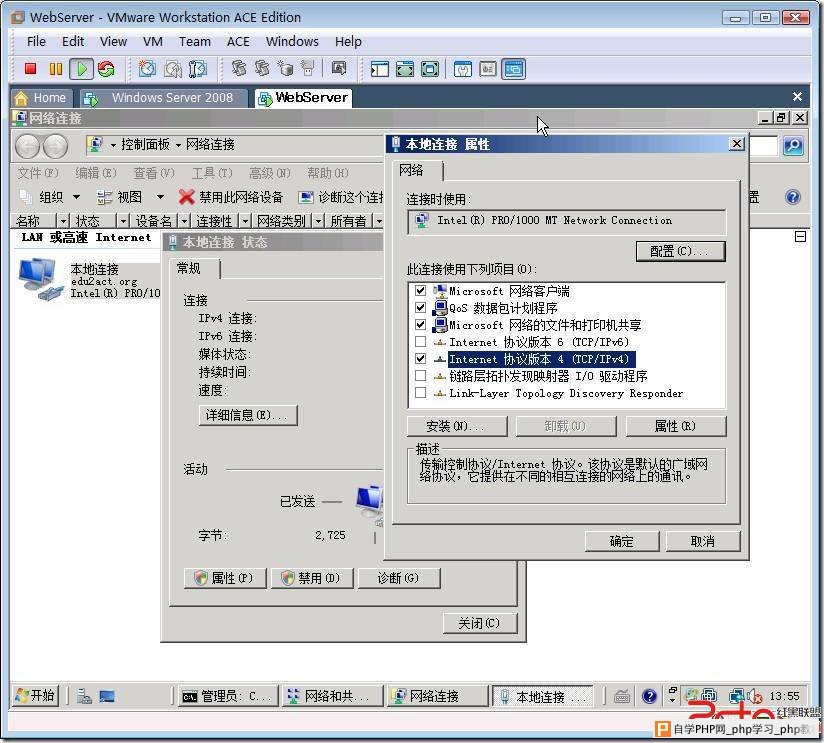This screenshot has width=824, height=743.
Task: Uncheck Microsoft 网络客户端 checkbox
Action: (420, 291)
